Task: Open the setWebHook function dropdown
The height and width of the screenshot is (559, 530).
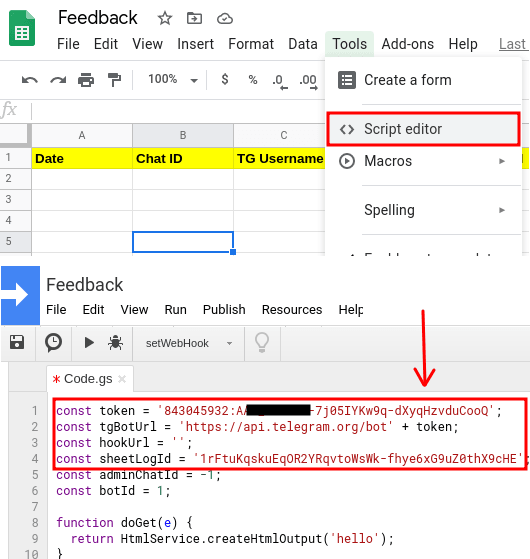Action: click(x=189, y=343)
